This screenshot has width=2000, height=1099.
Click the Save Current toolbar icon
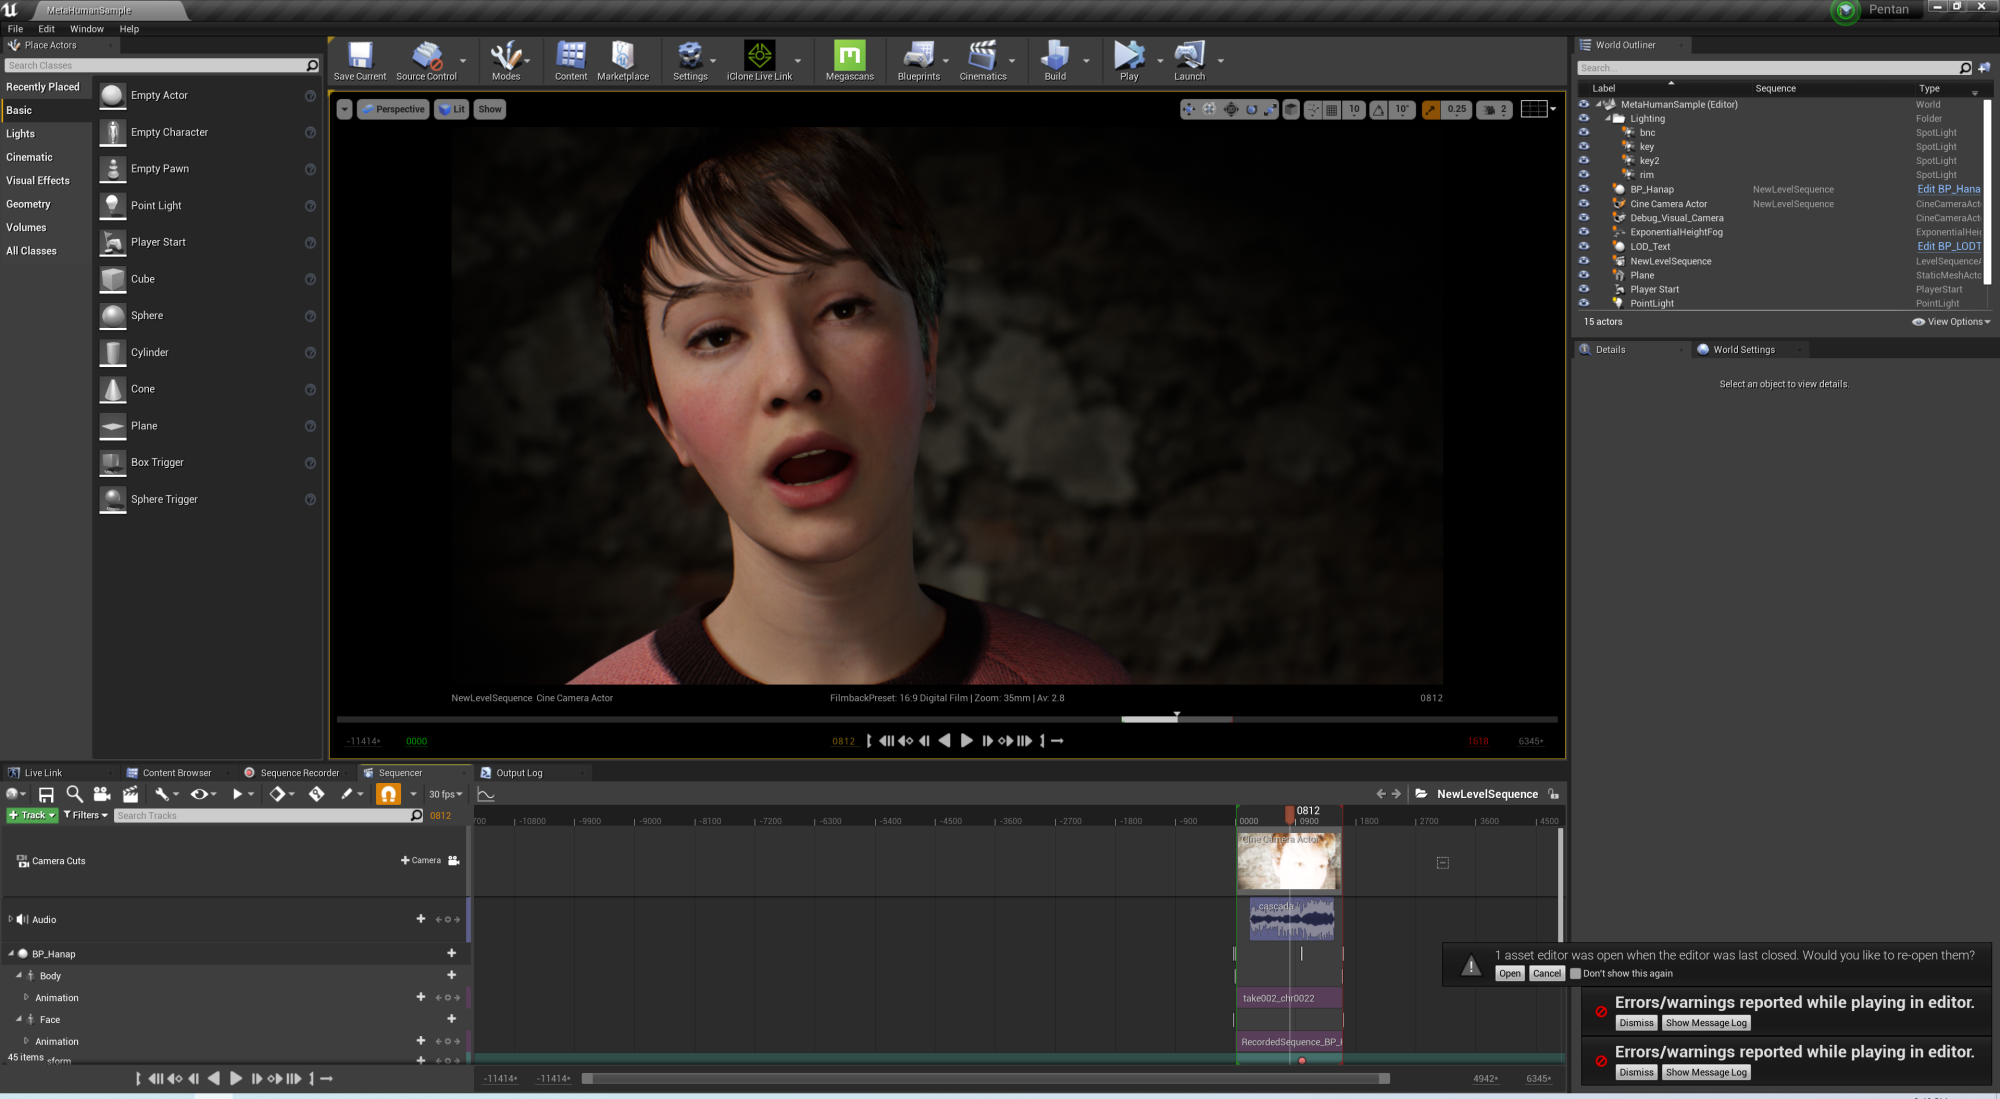360,60
